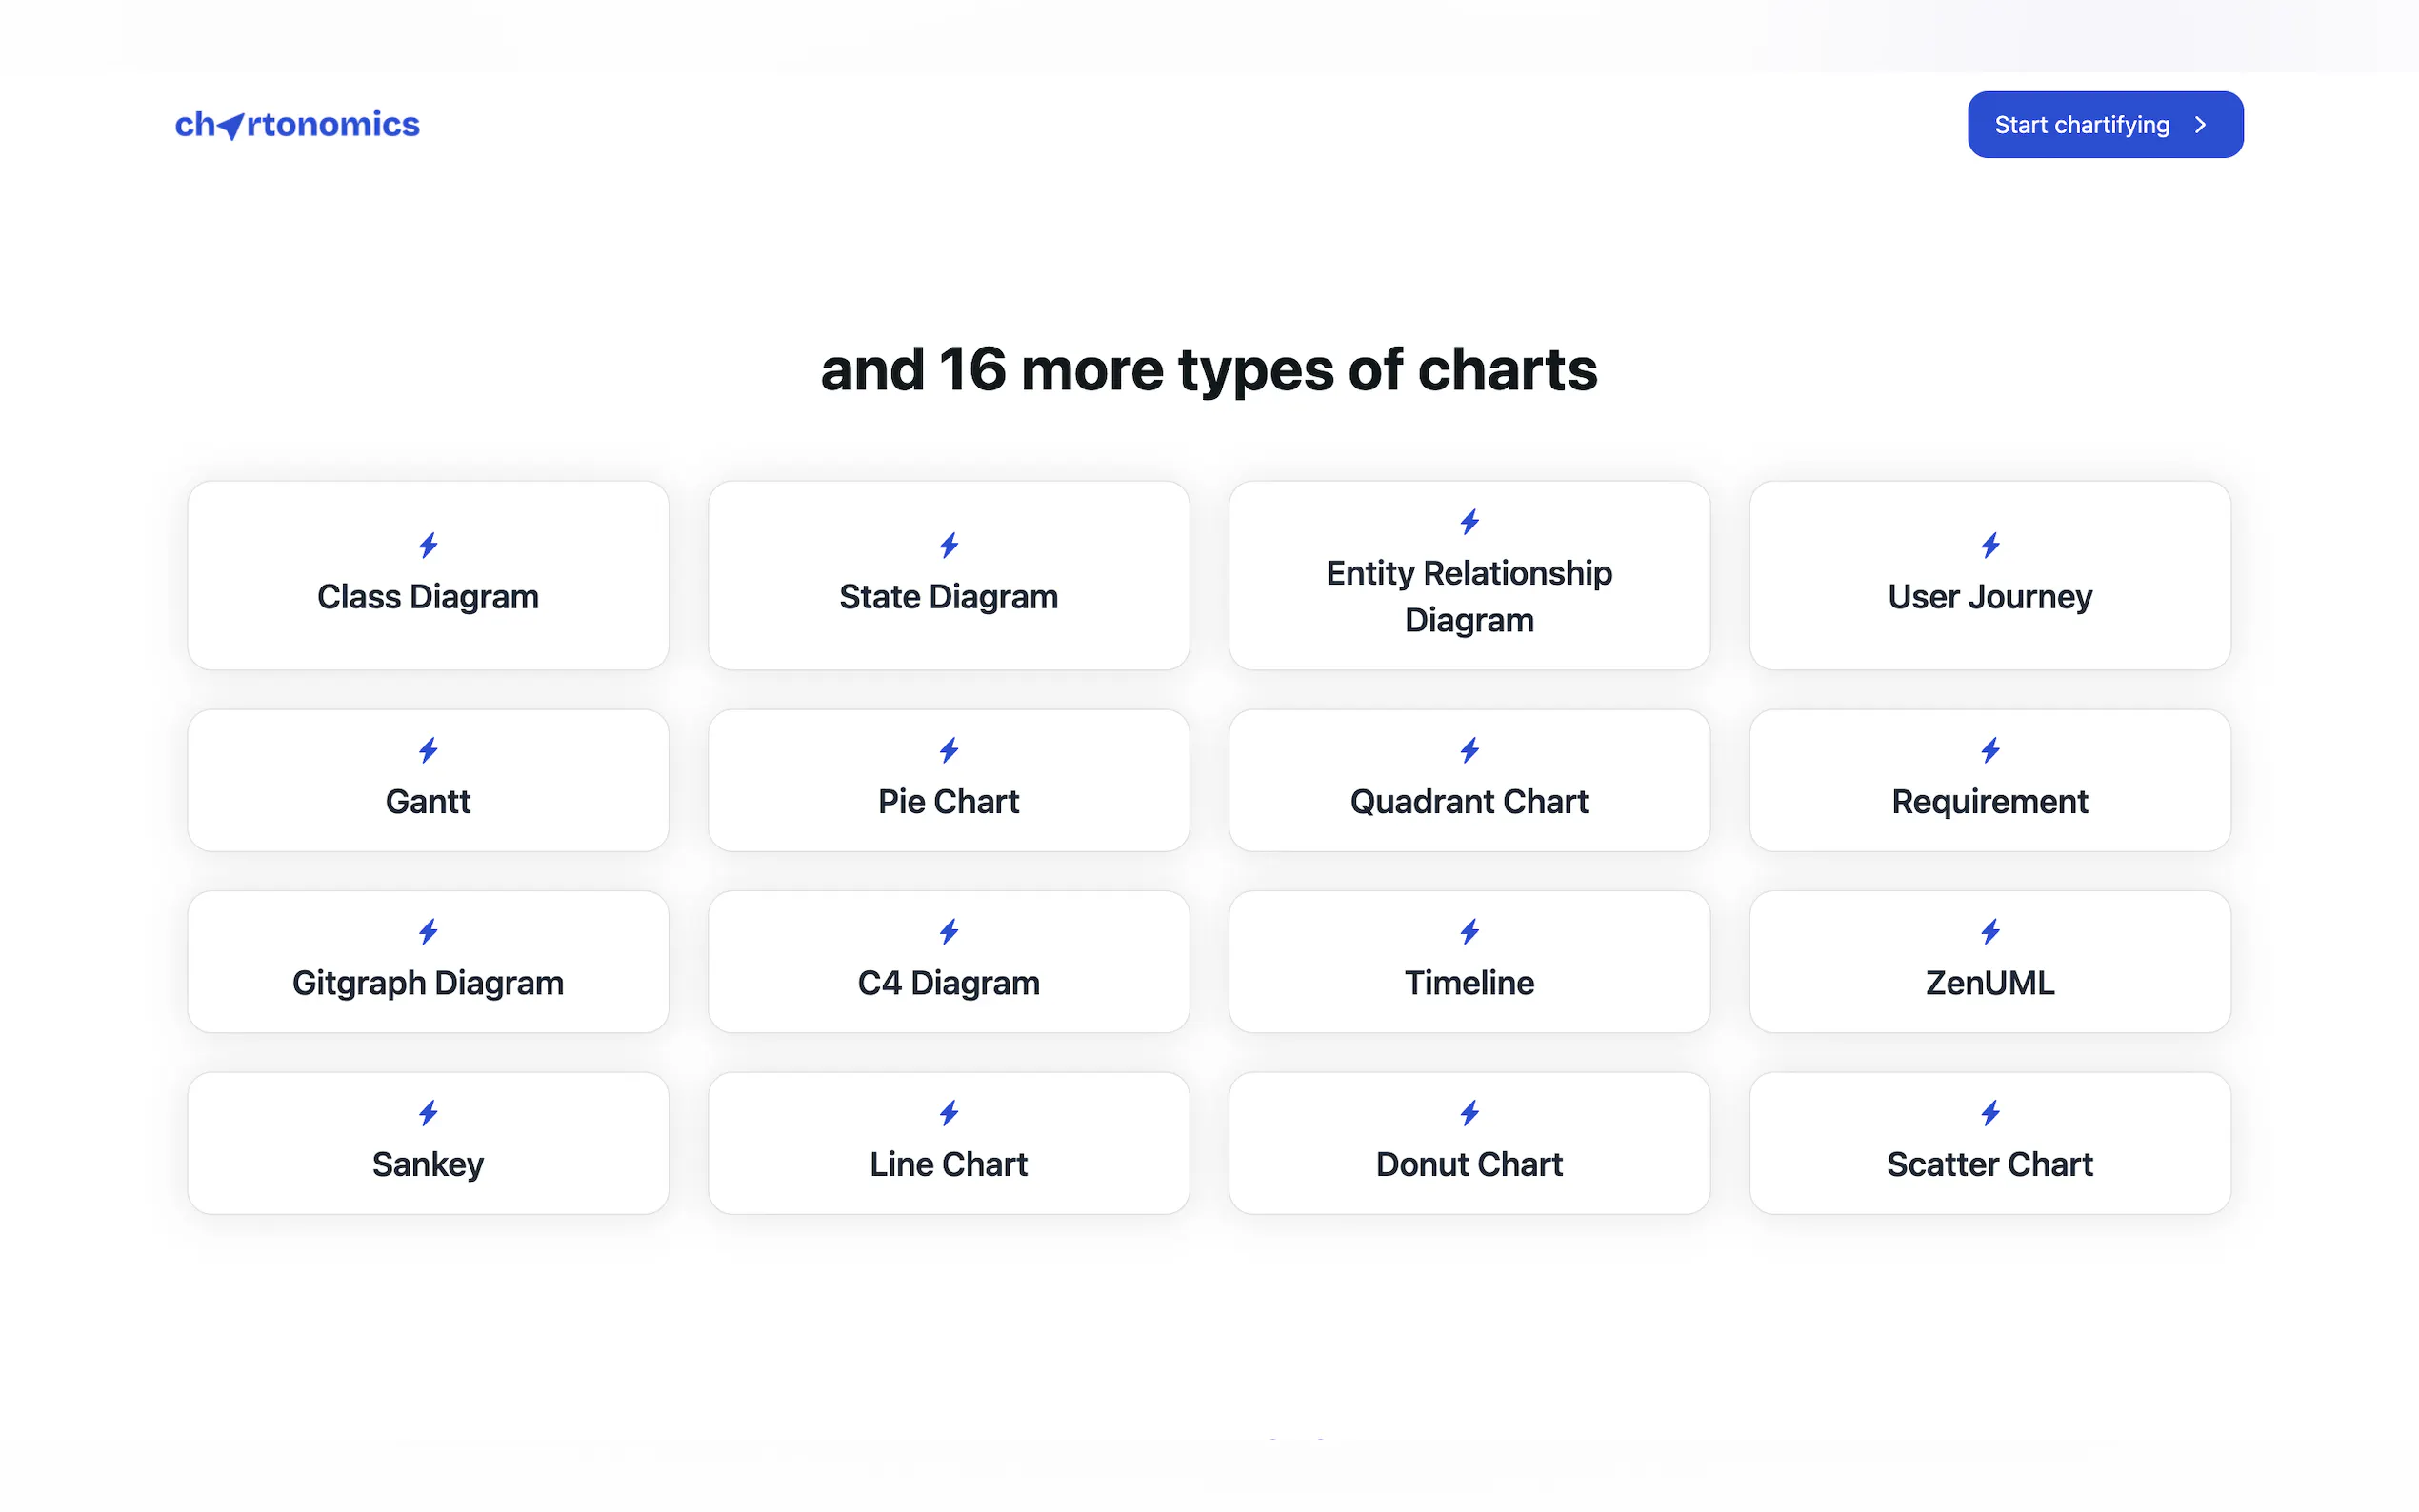Click the chevron arrow in Start chartifying

coord(2200,125)
